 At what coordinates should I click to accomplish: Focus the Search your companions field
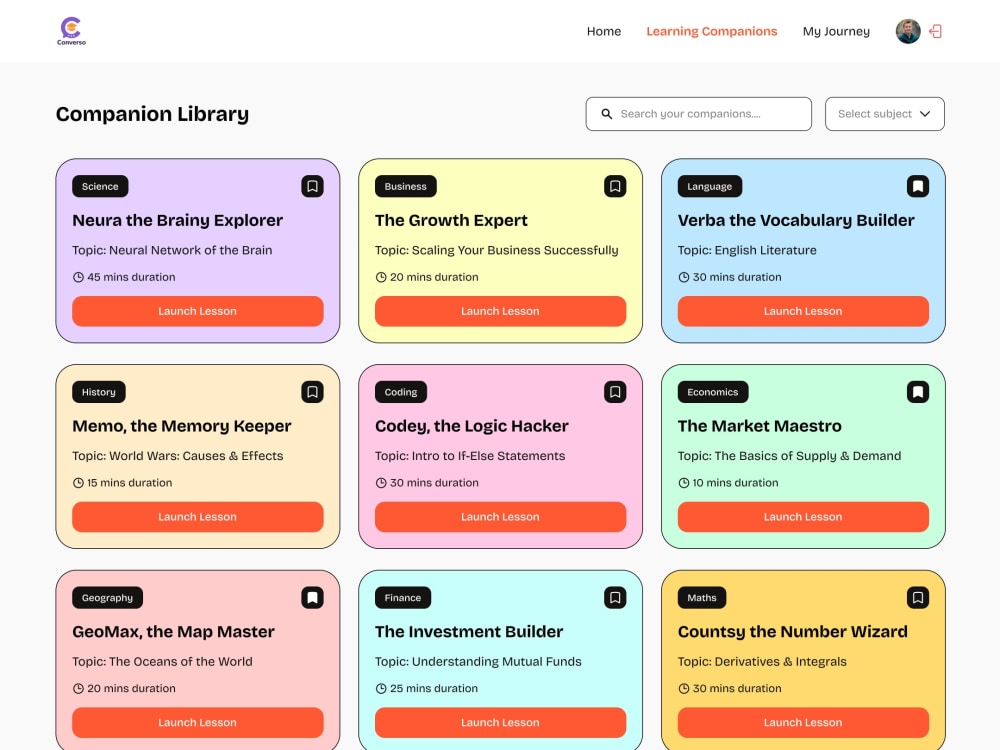pos(698,114)
